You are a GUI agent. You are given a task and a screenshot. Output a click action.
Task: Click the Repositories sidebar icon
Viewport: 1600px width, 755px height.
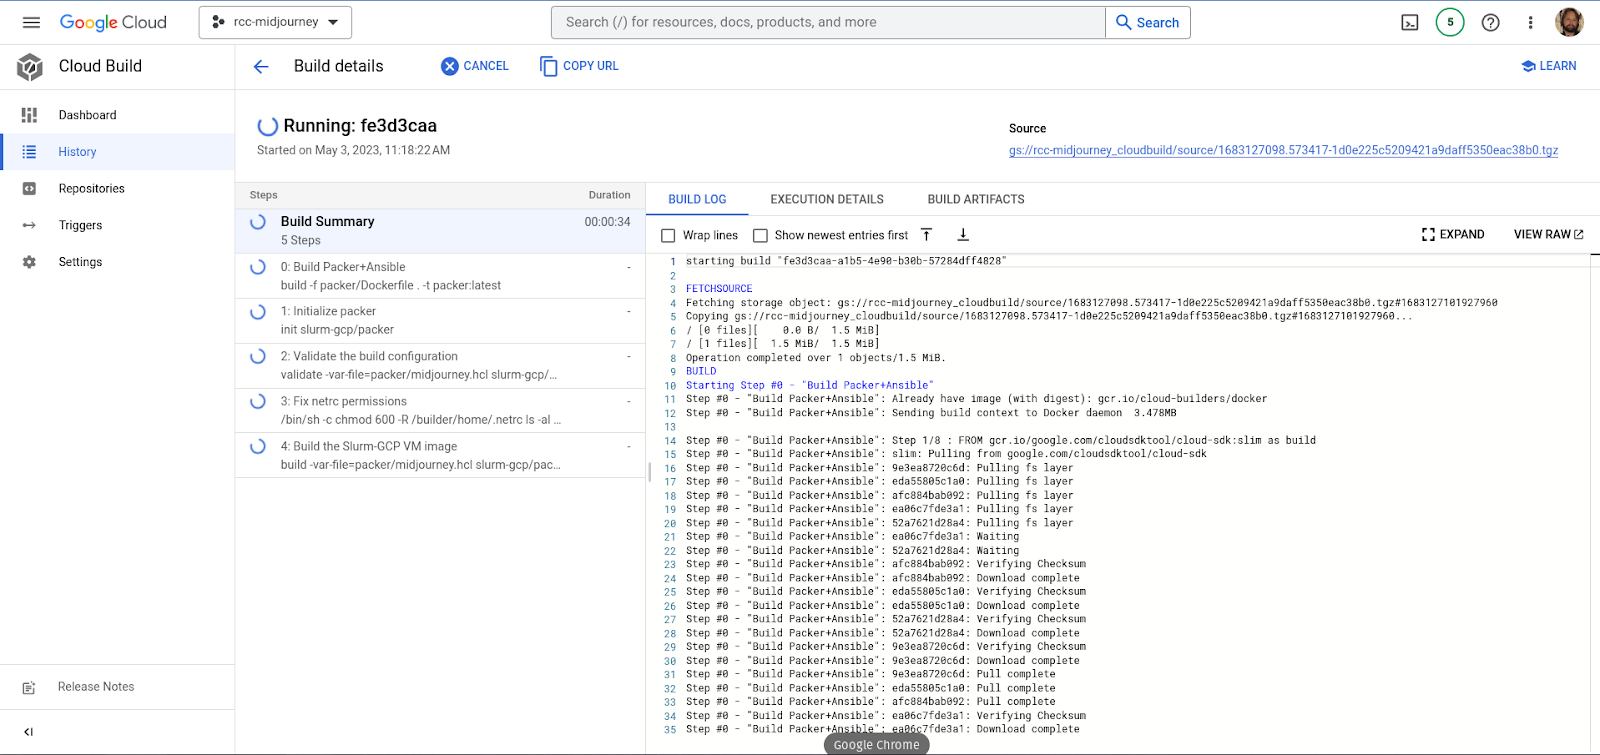coord(29,188)
